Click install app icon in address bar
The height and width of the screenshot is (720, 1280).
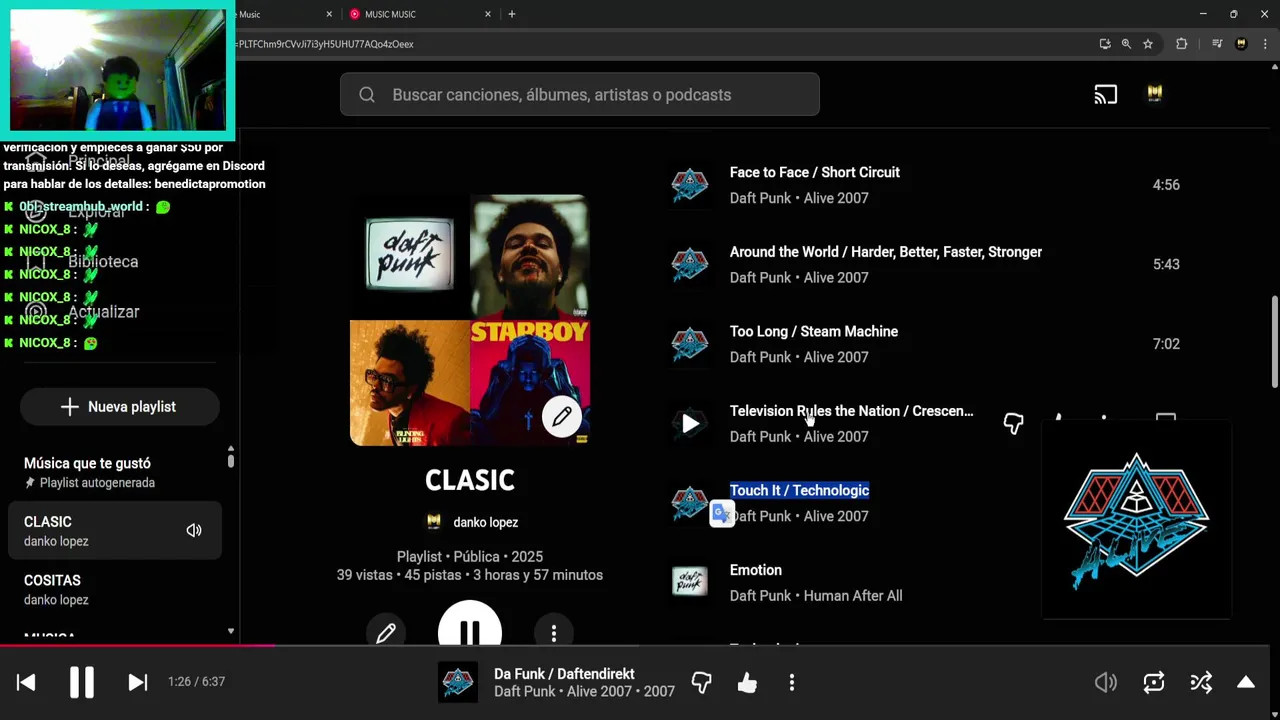click(x=1104, y=44)
